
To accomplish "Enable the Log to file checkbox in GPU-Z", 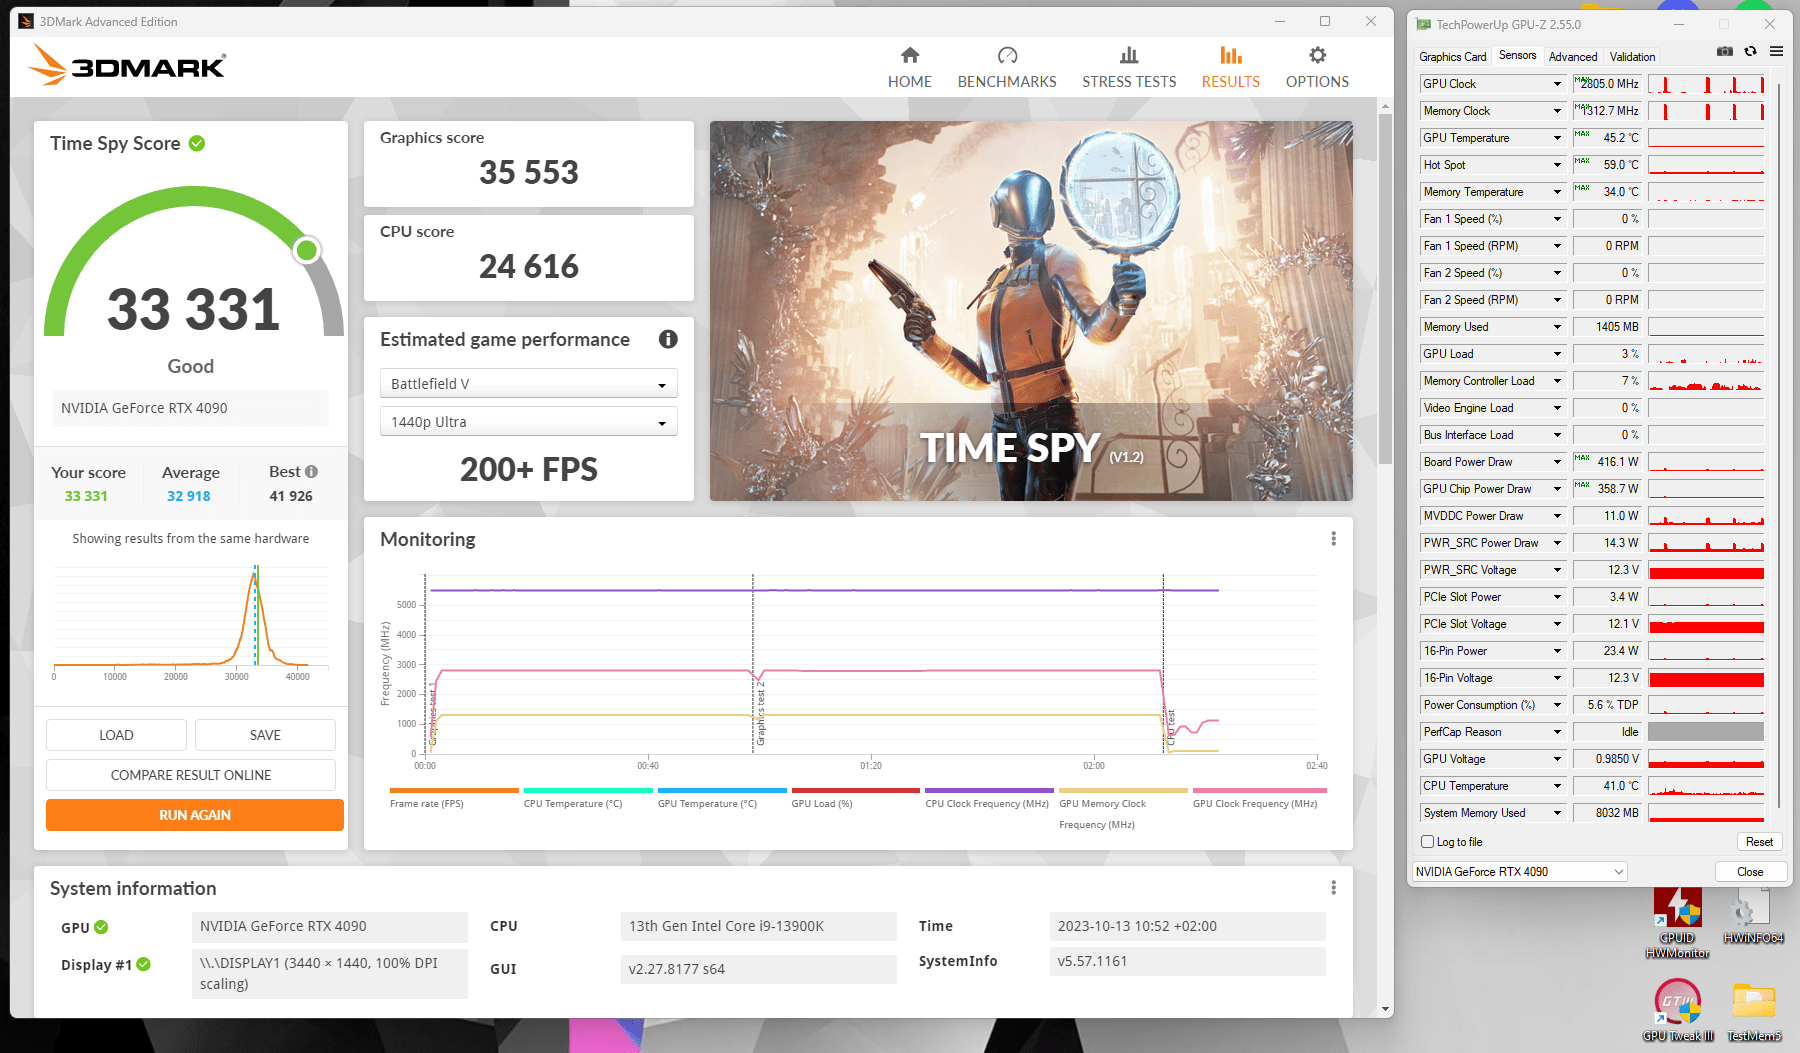I will tap(1428, 842).
